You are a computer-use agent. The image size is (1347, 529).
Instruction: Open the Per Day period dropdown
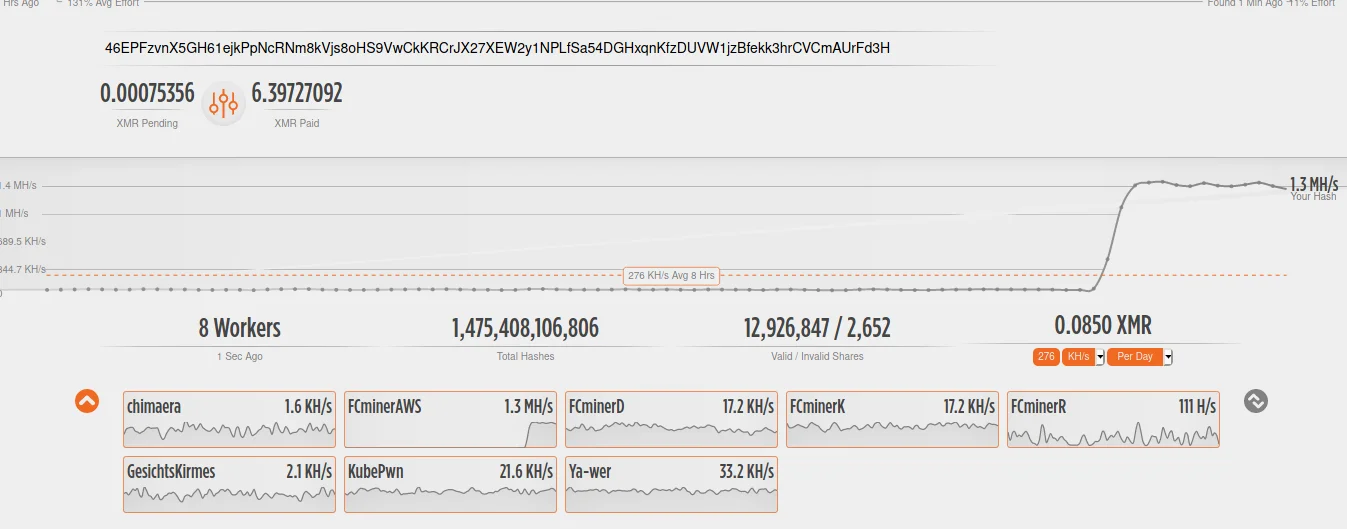click(x=1140, y=357)
